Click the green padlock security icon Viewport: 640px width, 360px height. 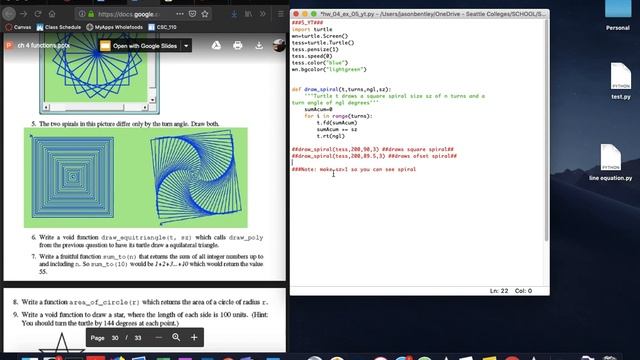[91, 14]
